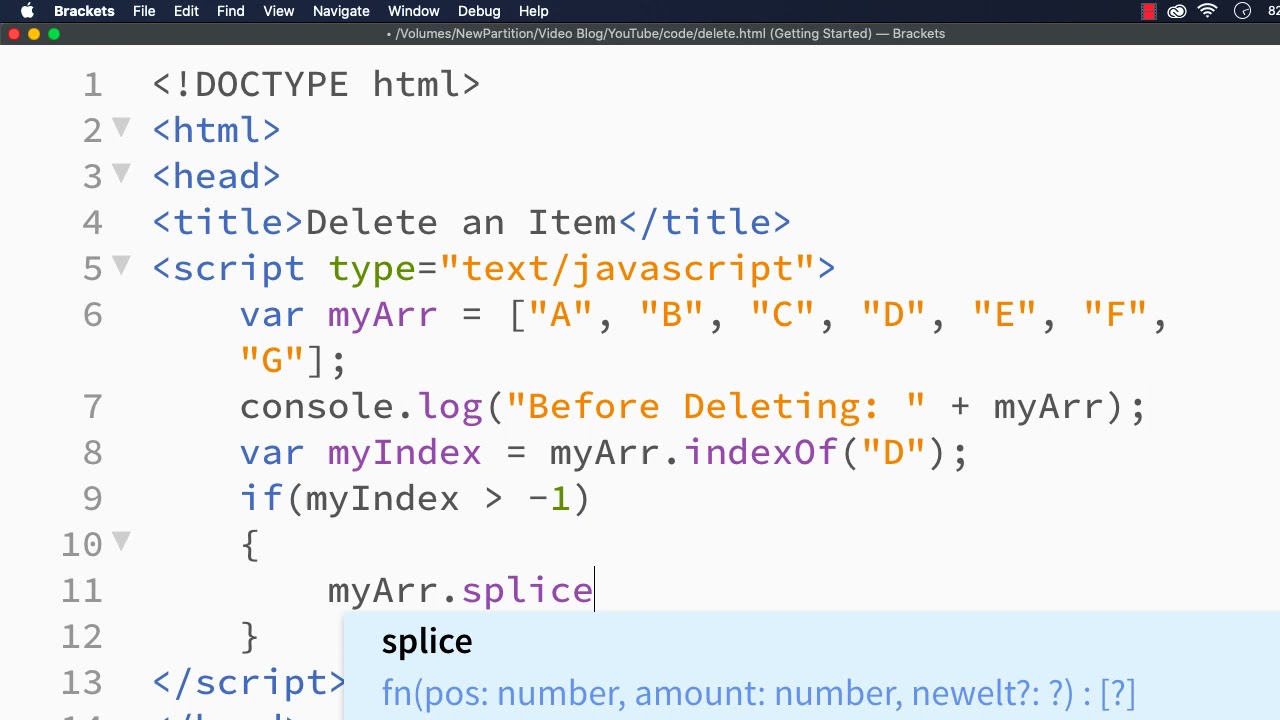Click line number 7 in the gutter
The width and height of the screenshot is (1280, 720).
point(93,407)
